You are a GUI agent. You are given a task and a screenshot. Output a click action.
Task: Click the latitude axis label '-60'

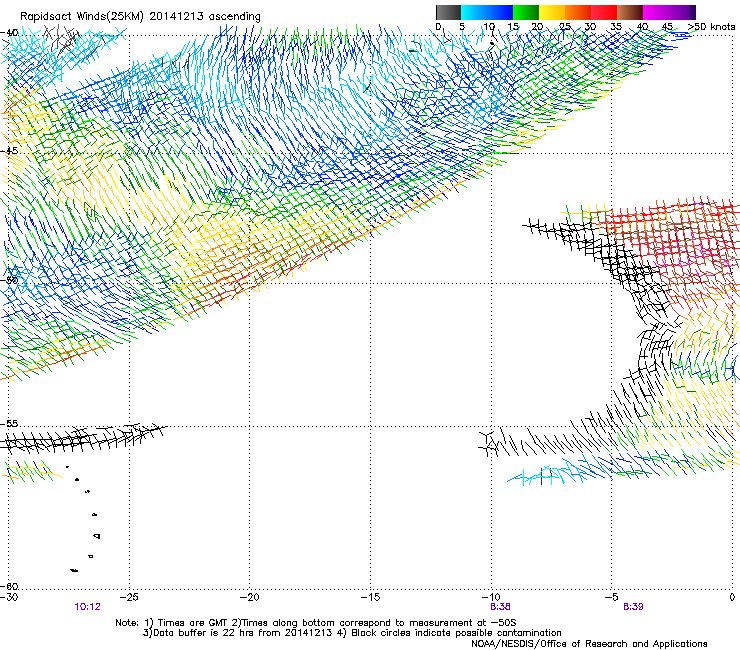coord(9,586)
